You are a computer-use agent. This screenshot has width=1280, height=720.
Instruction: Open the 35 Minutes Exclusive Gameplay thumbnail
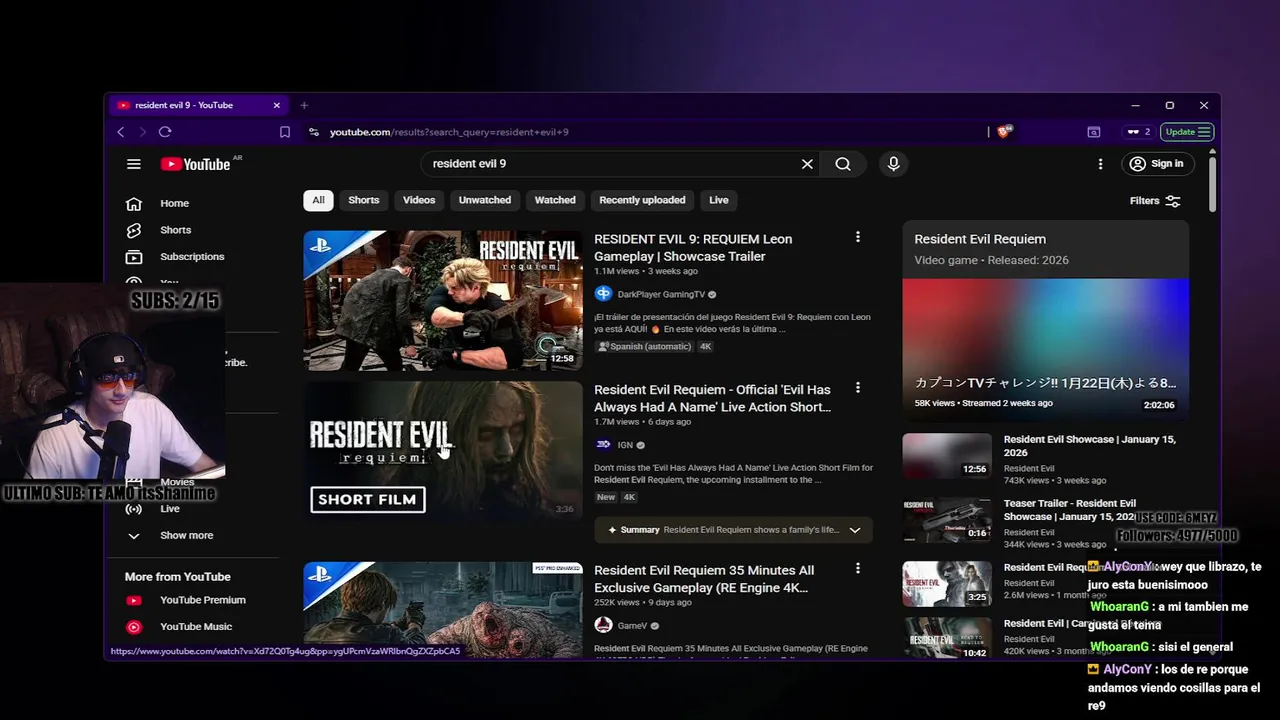443,610
